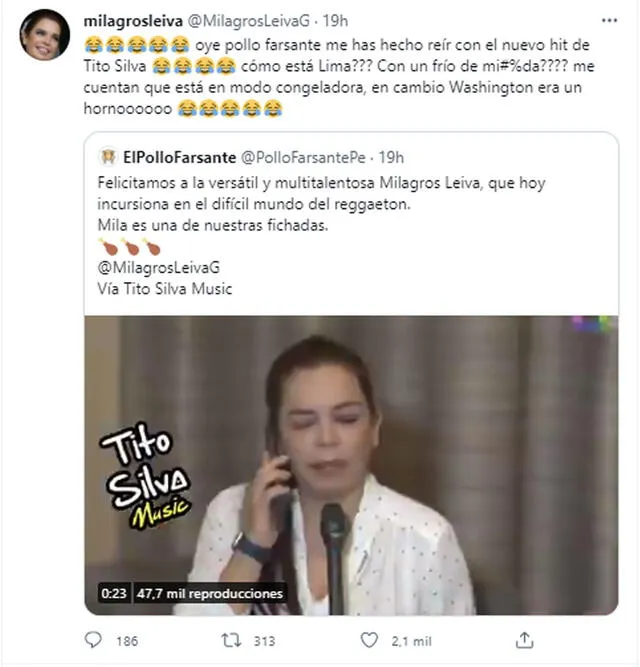Open the three-dot more options menu
The width and height of the screenshot is (640, 667).
pyautogui.click(x=609, y=20)
